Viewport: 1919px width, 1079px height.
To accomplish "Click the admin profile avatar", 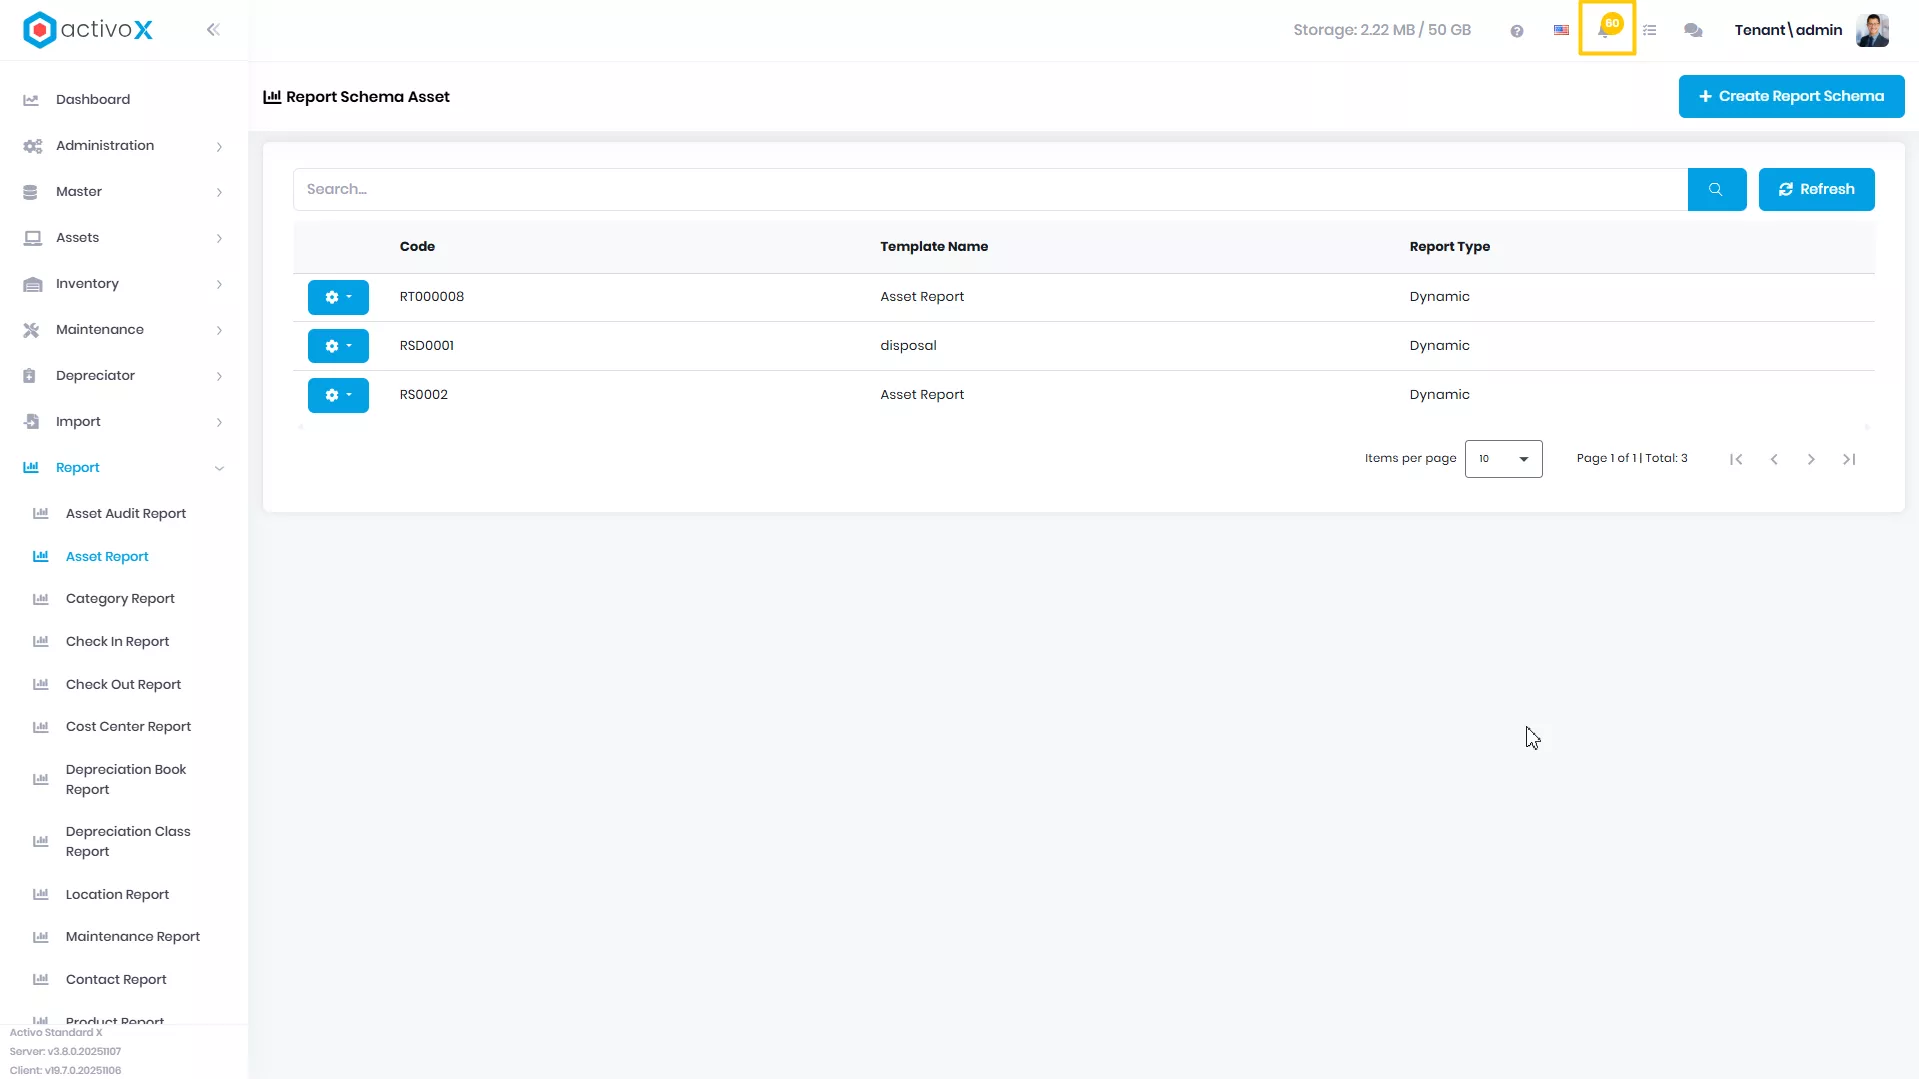I will (1872, 30).
